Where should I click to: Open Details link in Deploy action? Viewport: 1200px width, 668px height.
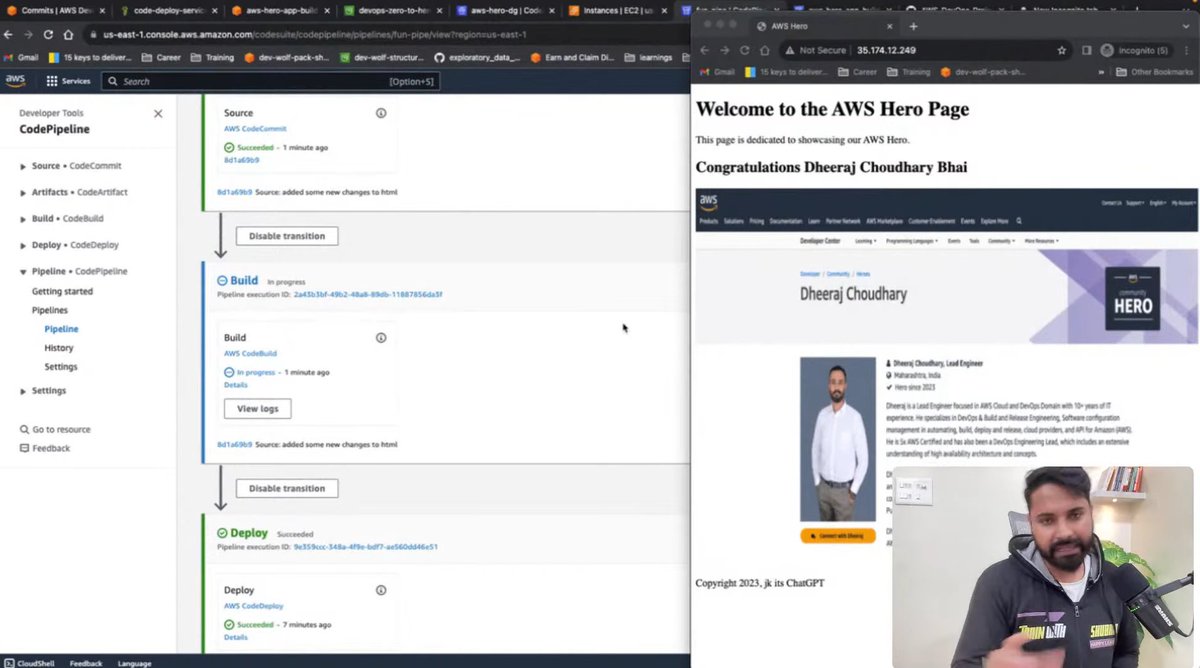tap(235, 637)
